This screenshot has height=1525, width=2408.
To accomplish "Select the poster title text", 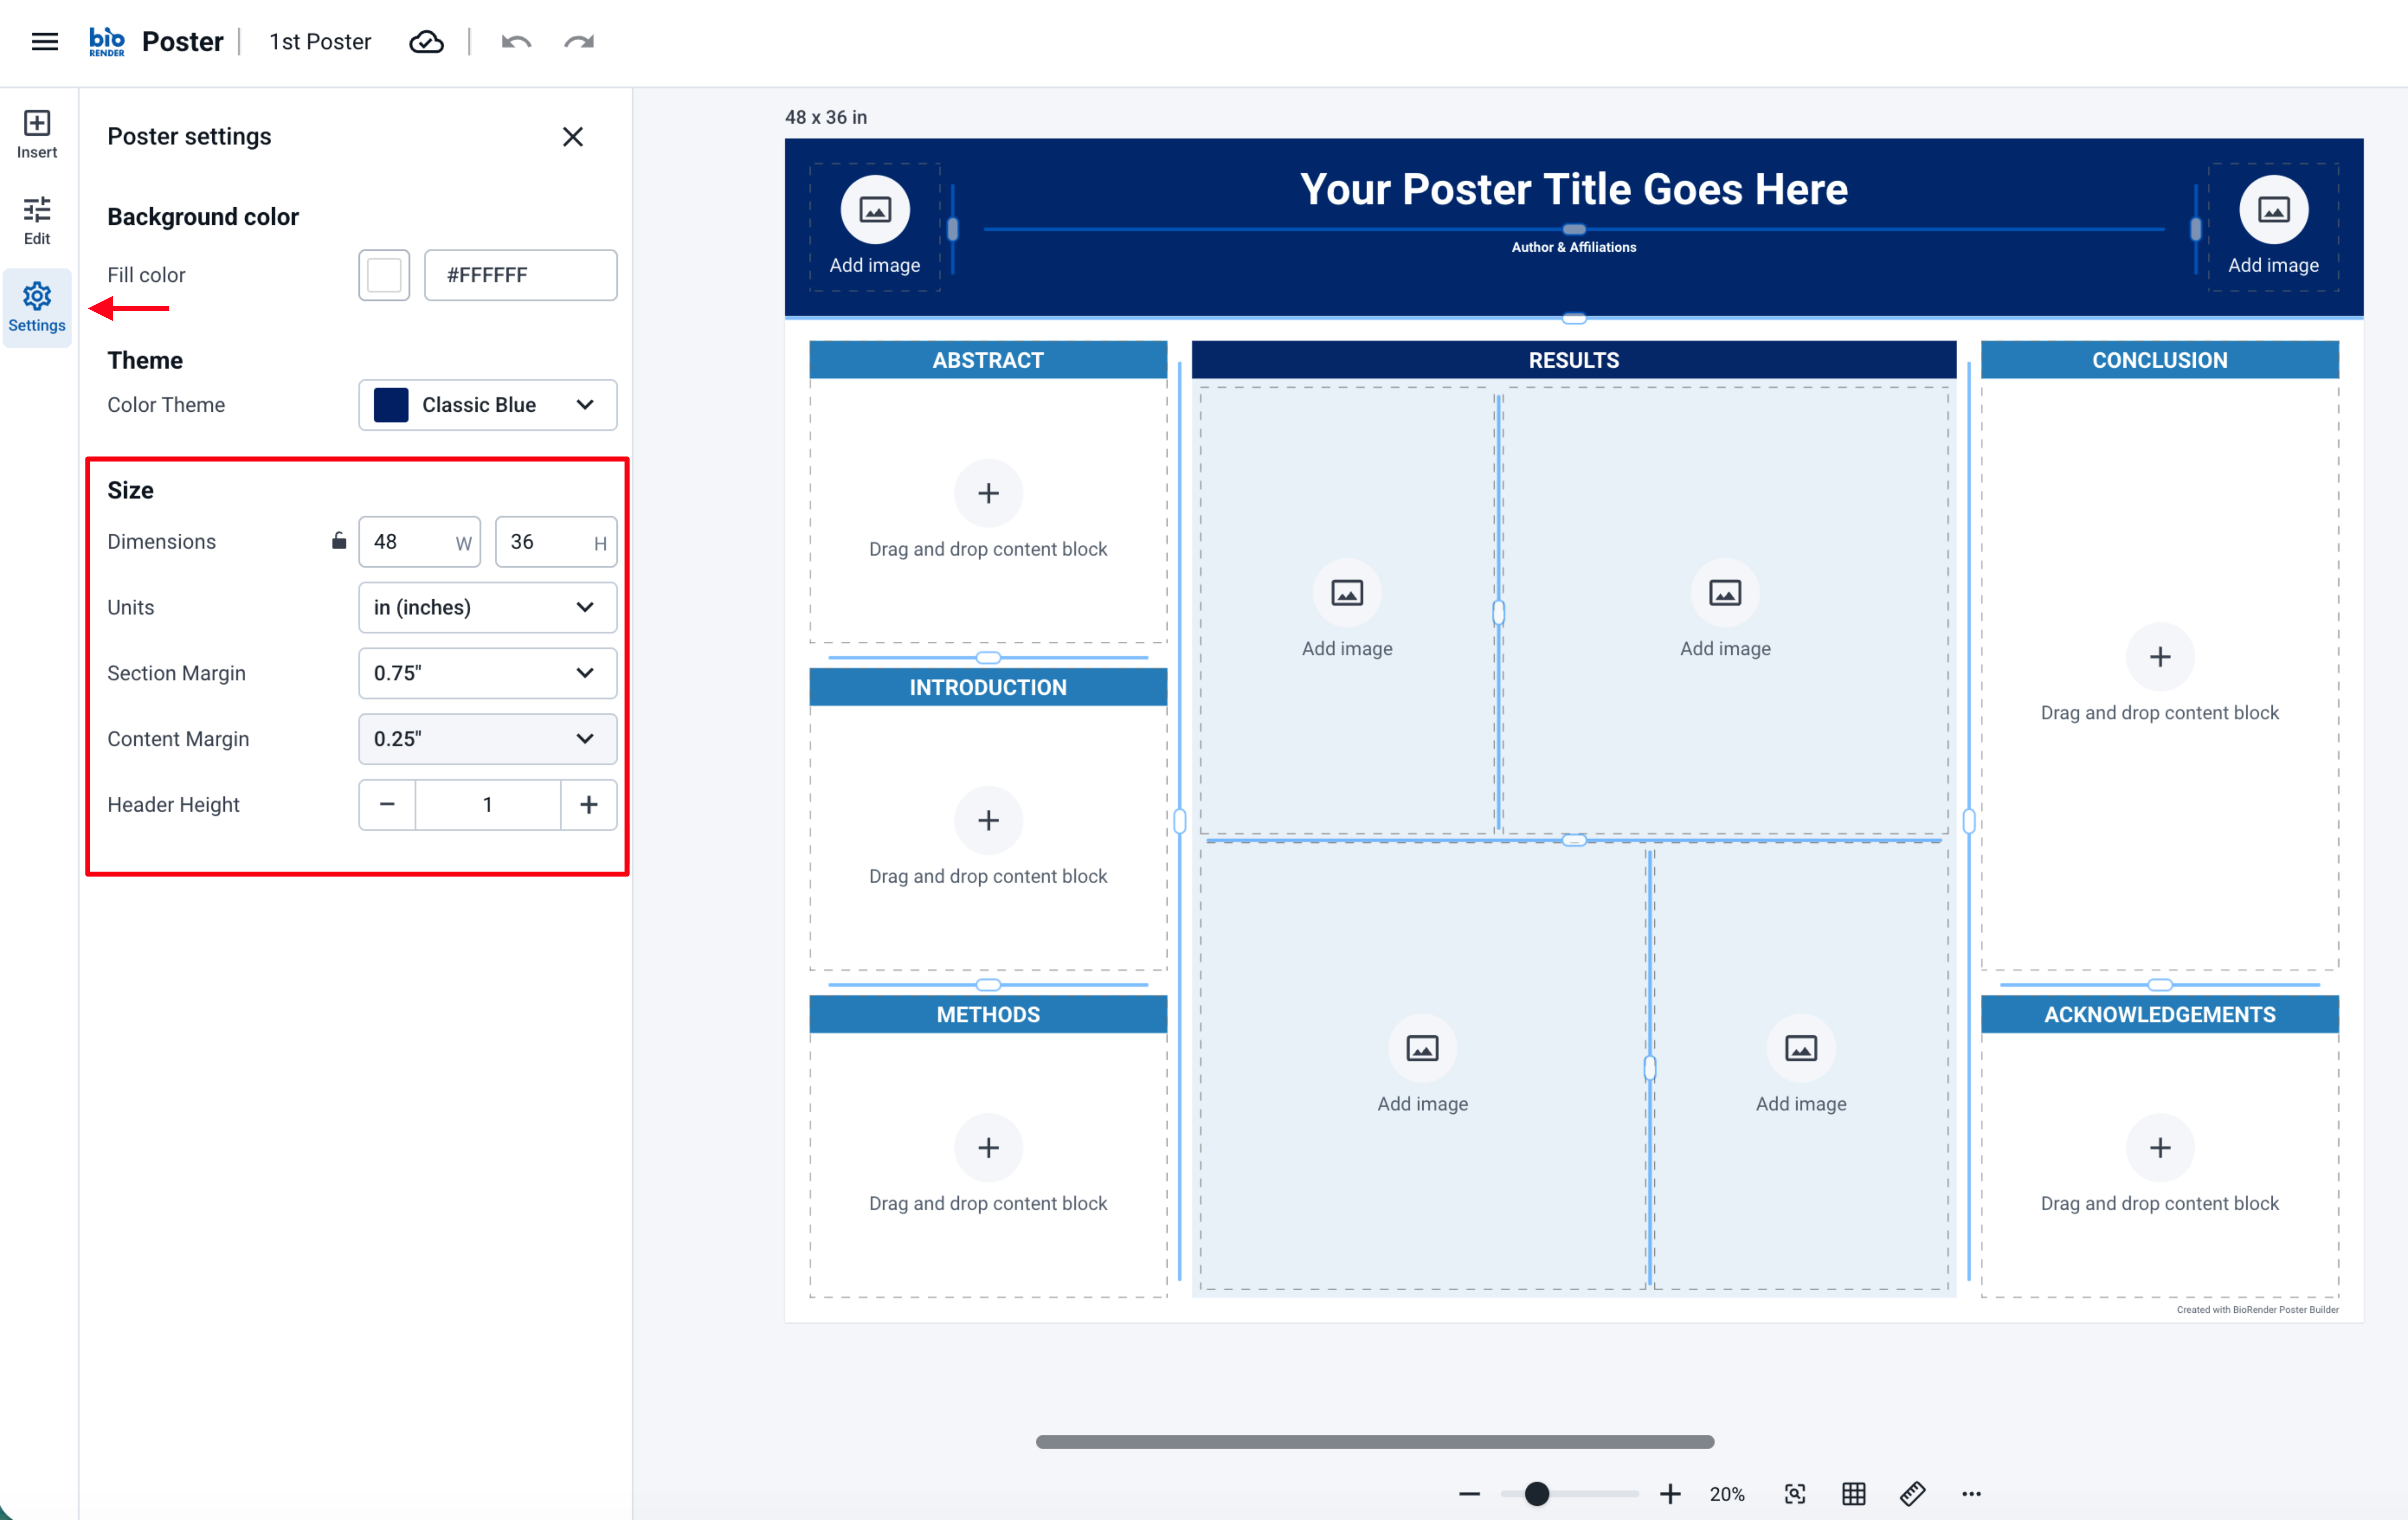I will 1574,190.
